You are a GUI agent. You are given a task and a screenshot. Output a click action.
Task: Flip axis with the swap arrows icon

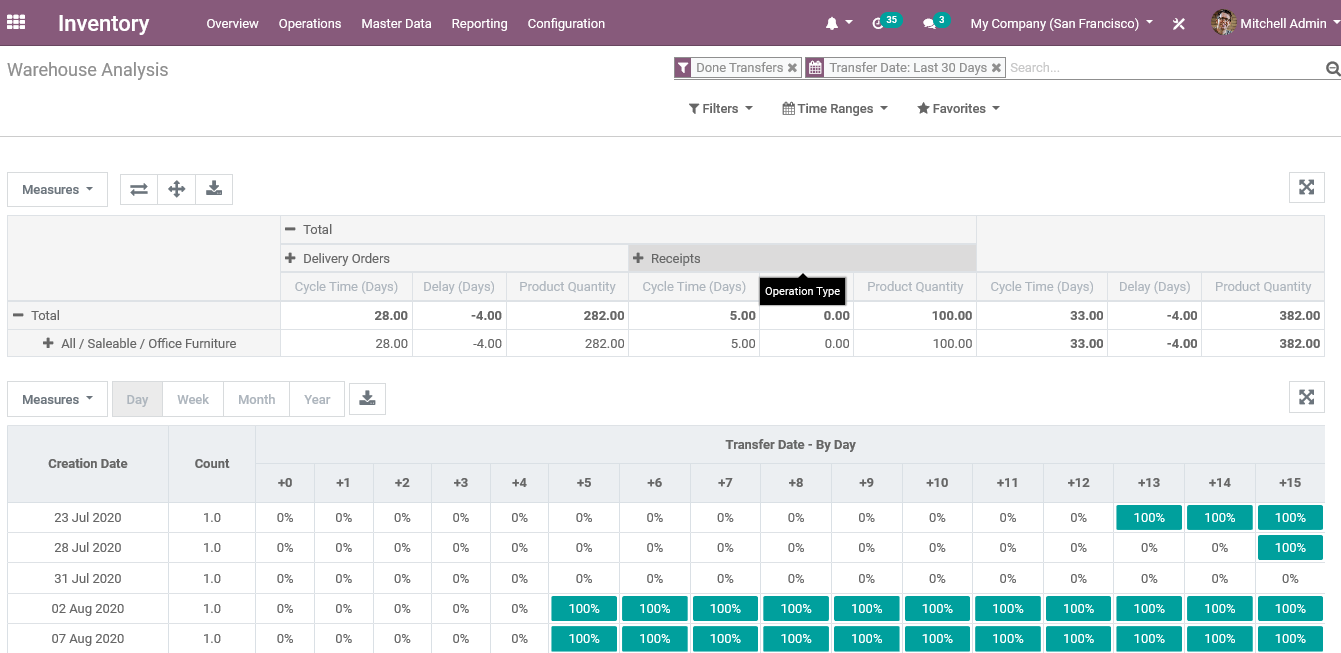tap(139, 189)
